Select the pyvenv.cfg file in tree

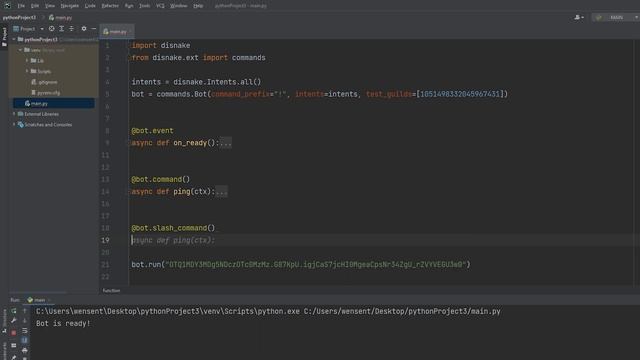[46, 93]
